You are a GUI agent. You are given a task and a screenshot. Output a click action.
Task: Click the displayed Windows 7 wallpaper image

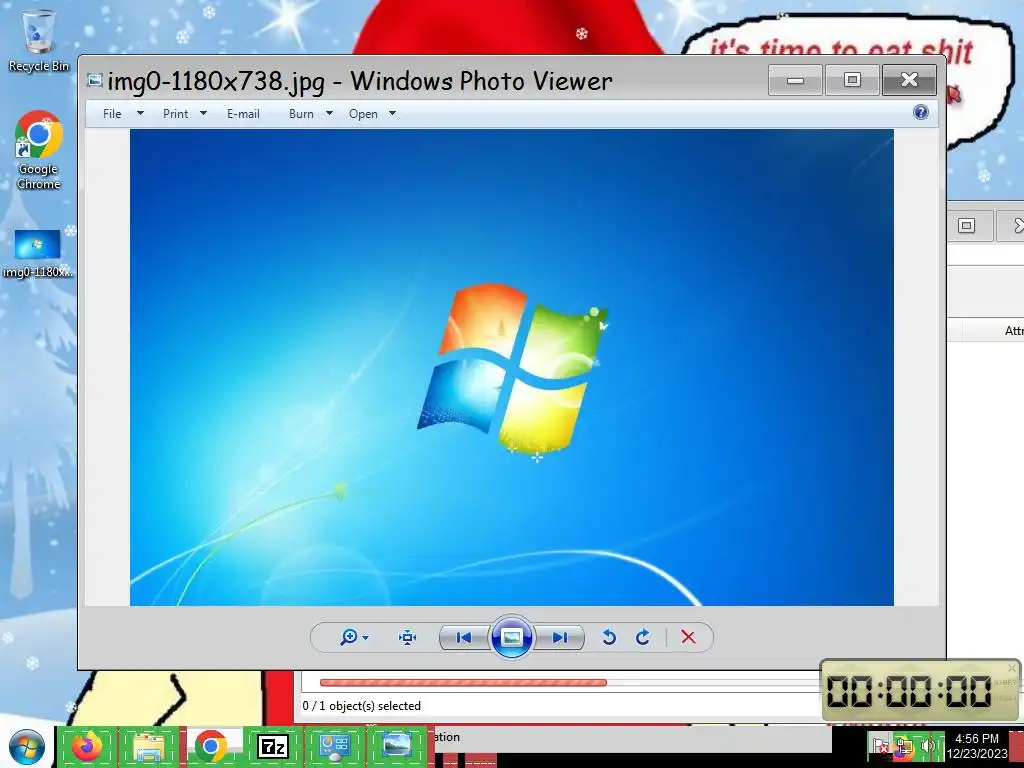511,367
